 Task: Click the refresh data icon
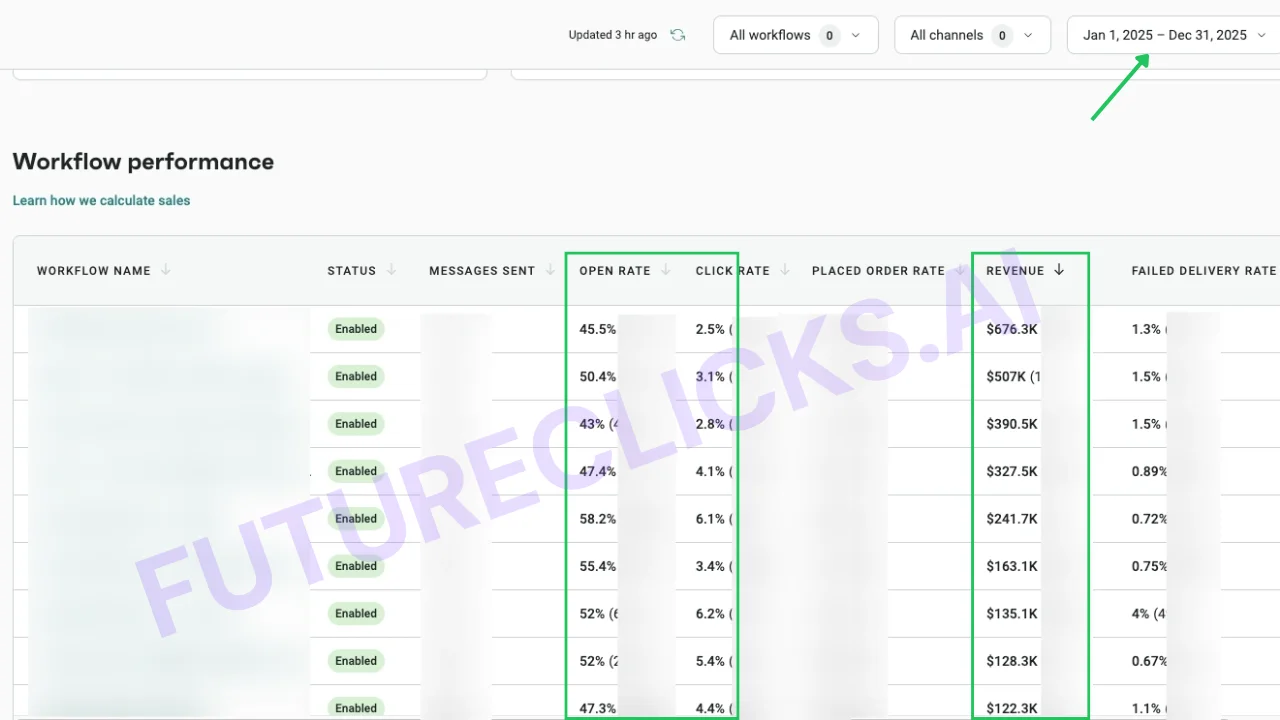[x=678, y=35]
